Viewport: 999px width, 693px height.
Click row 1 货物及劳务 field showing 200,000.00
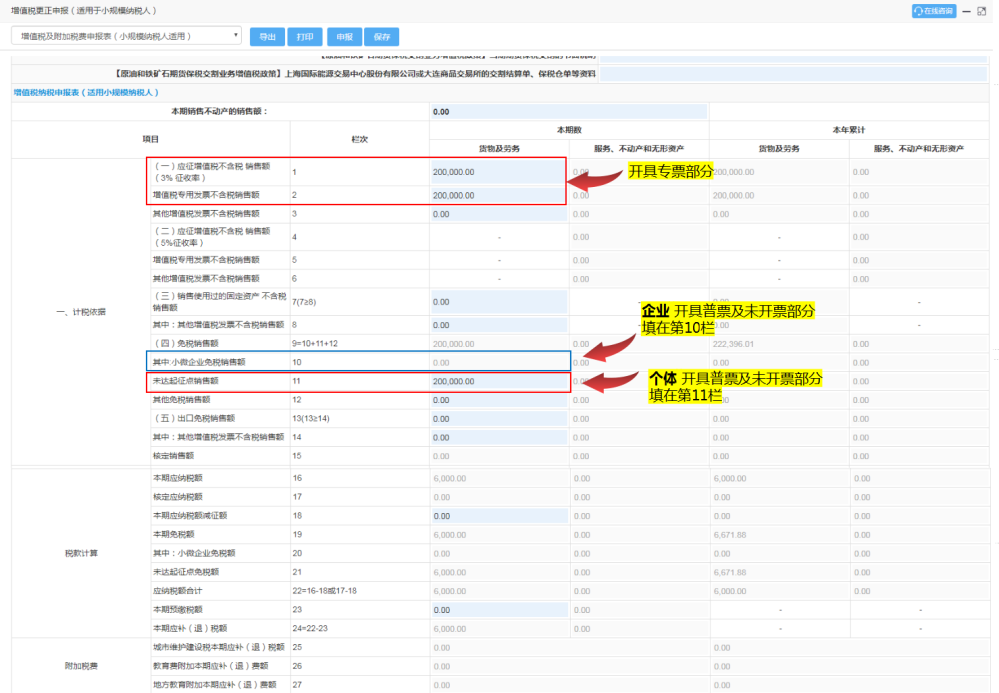498,172
